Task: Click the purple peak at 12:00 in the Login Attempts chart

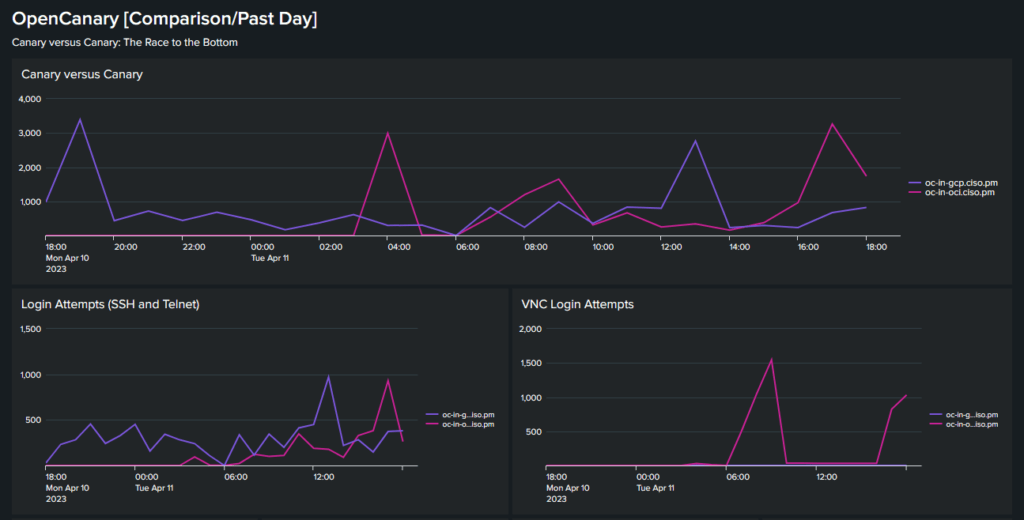Action: point(328,376)
